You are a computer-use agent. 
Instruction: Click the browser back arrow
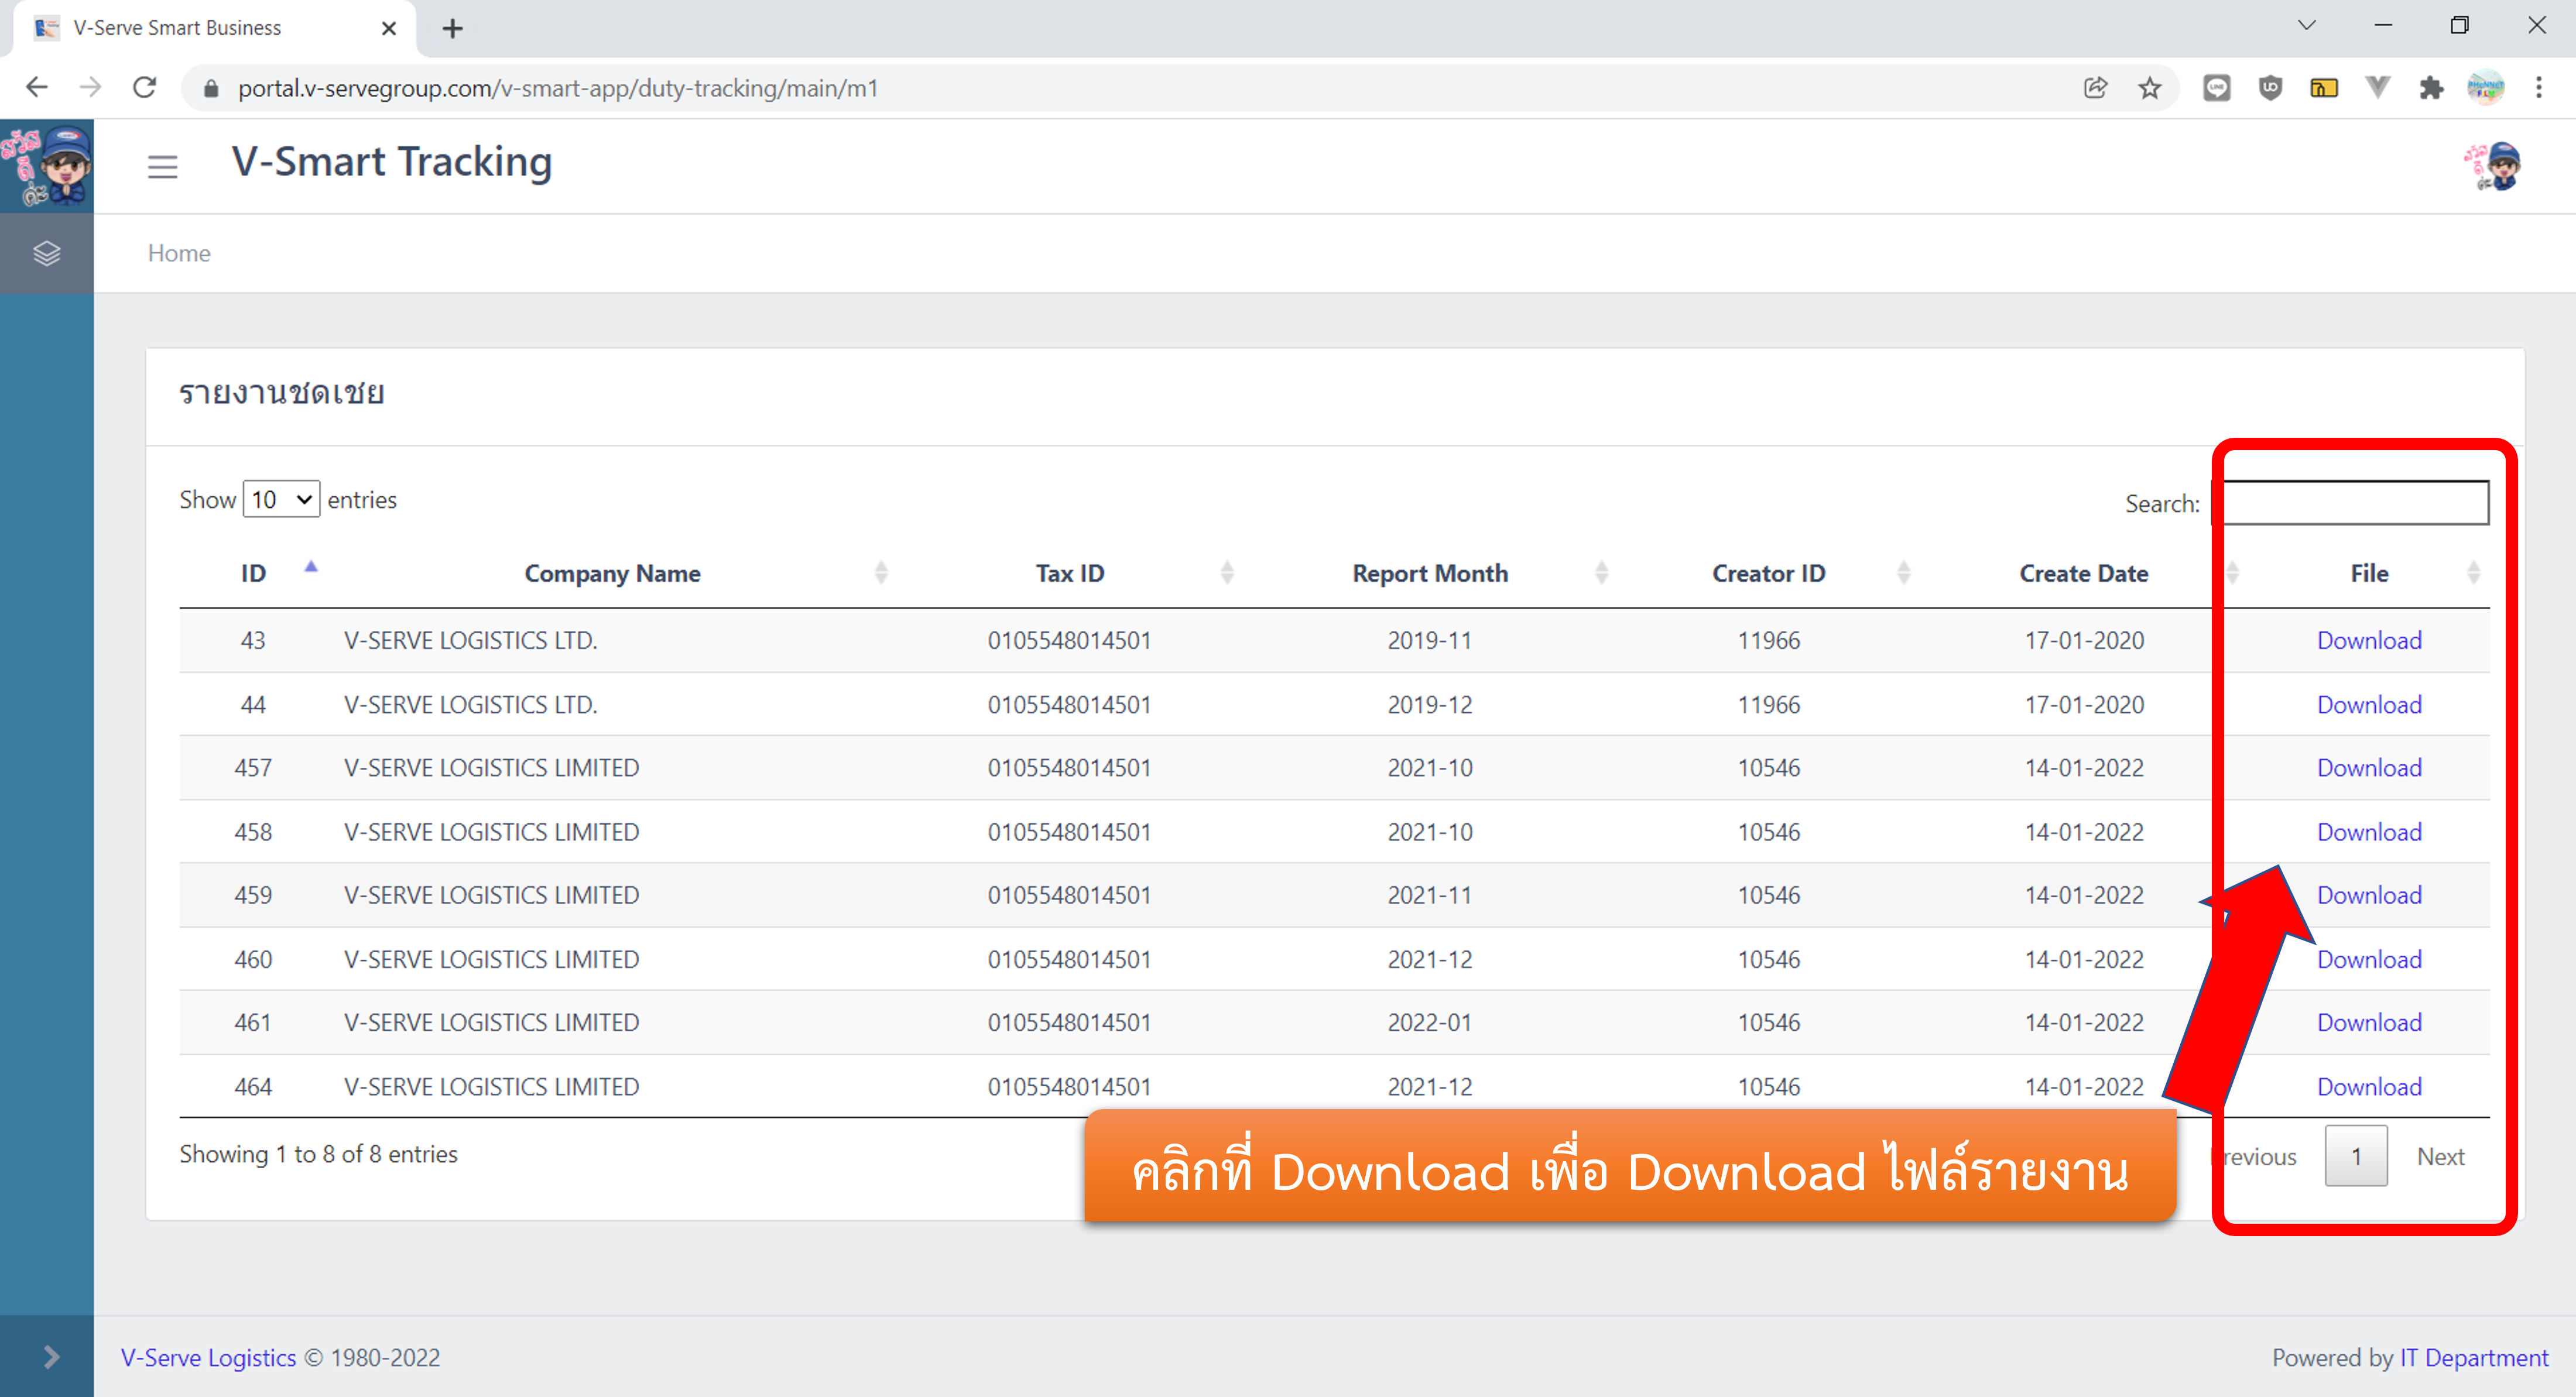coord(37,88)
